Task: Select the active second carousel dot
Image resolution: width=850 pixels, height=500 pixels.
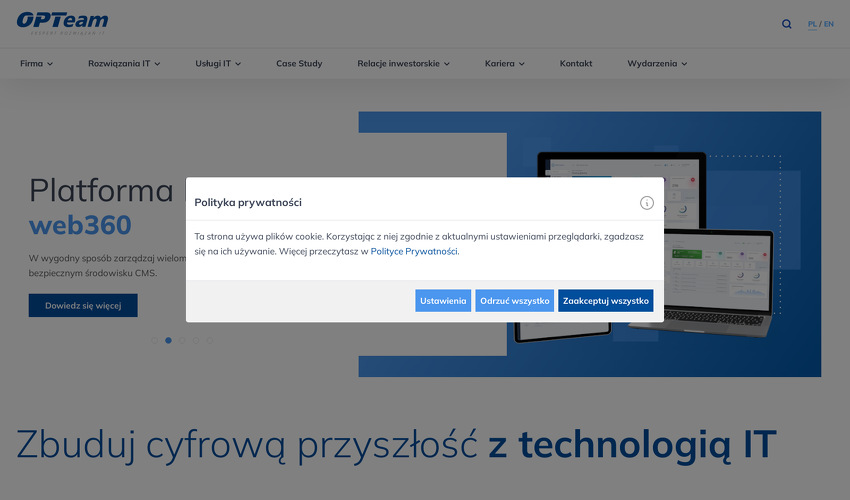Action: pyautogui.click(x=169, y=341)
